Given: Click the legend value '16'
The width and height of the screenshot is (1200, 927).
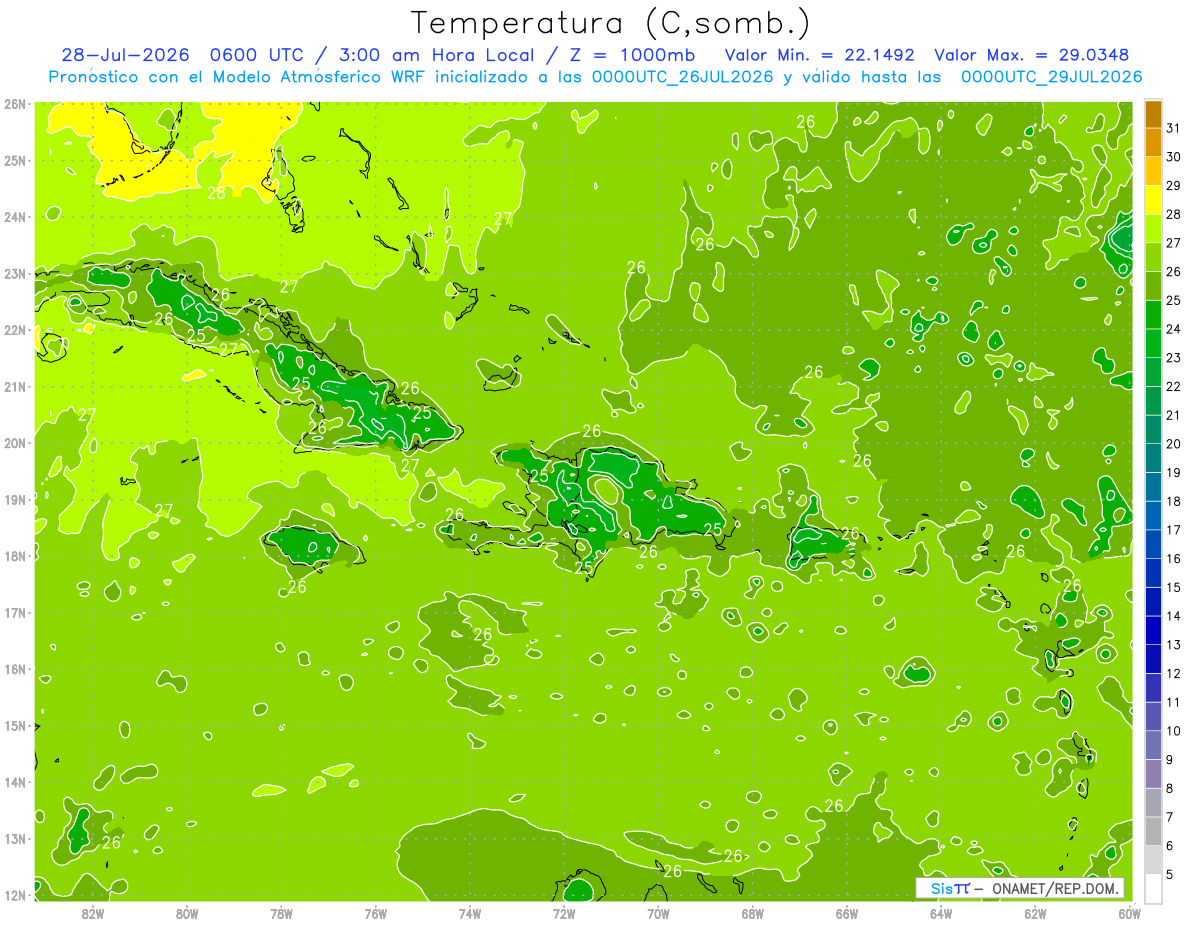Looking at the screenshot, I should (x=1174, y=559).
